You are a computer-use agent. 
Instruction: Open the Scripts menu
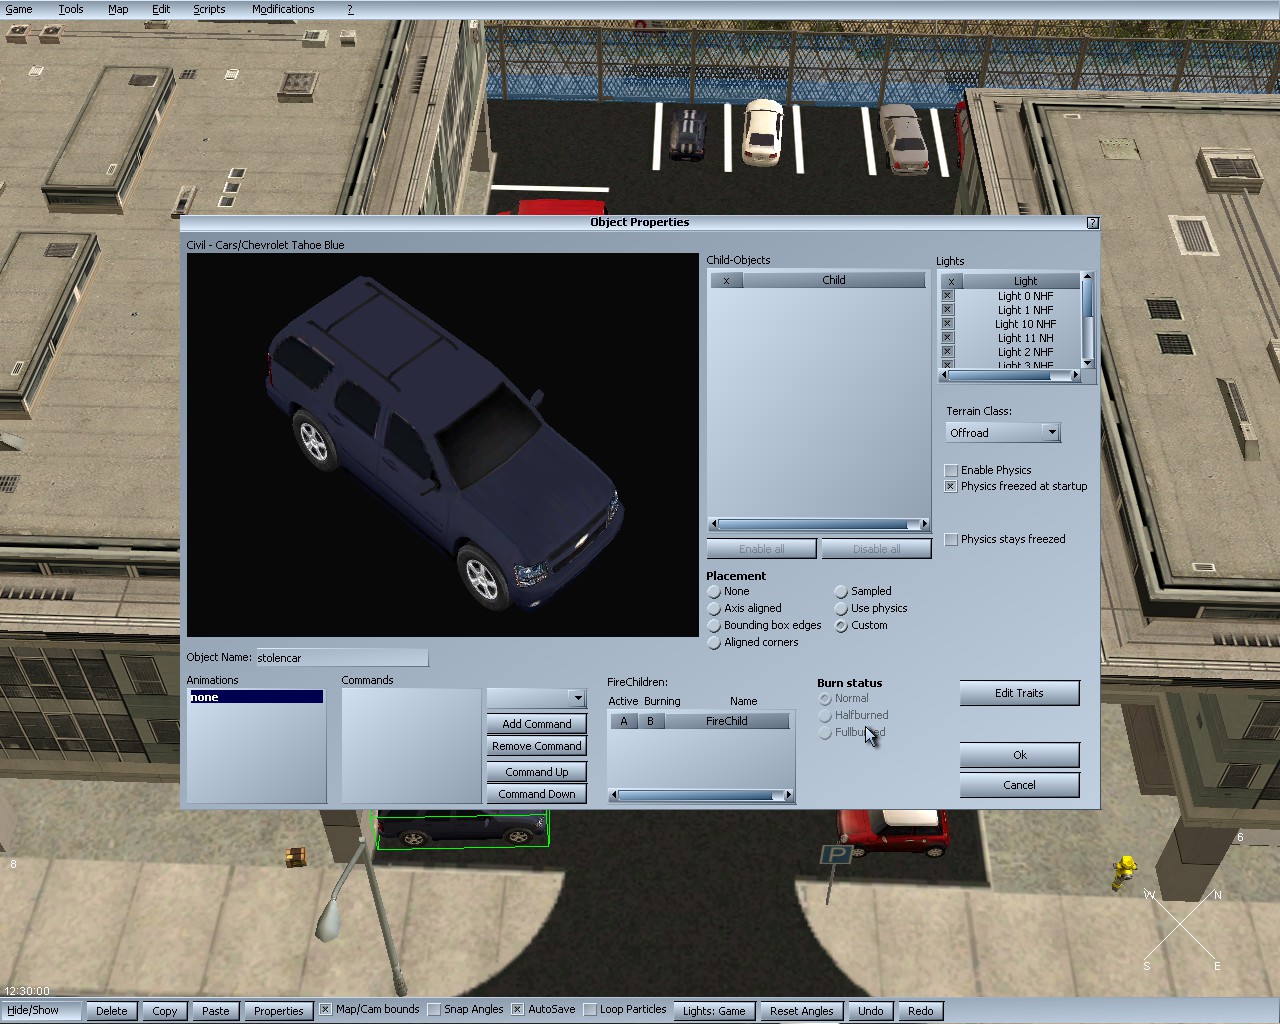[209, 9]
